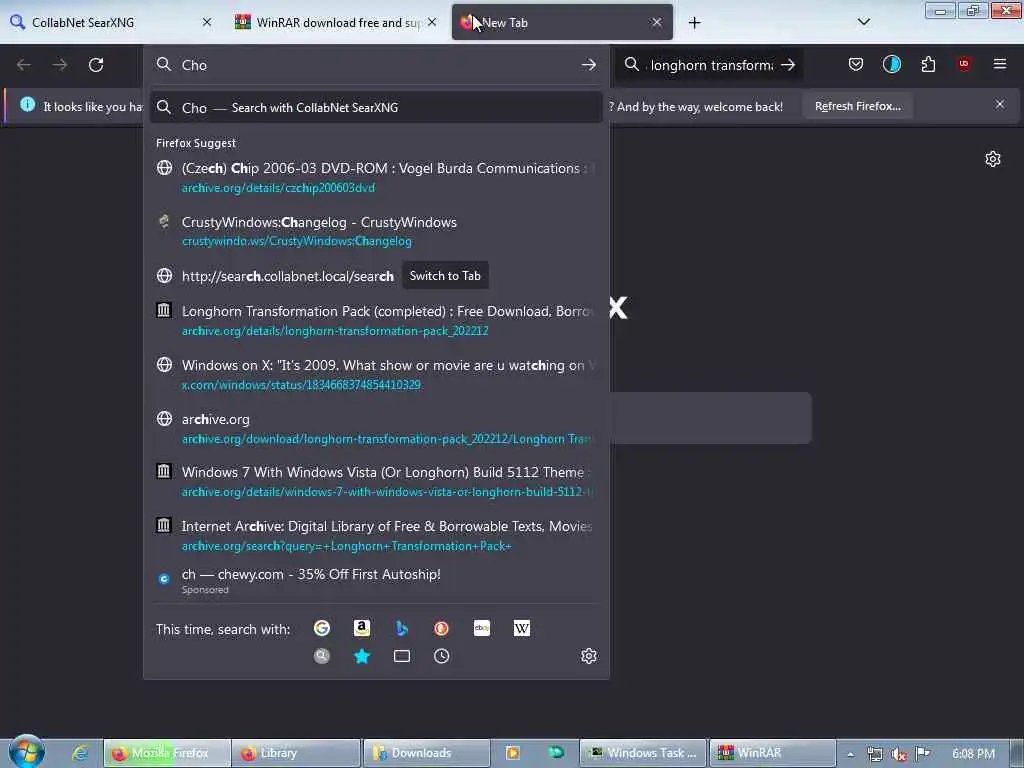Click the media player taskbar icon

coord(513,753)
